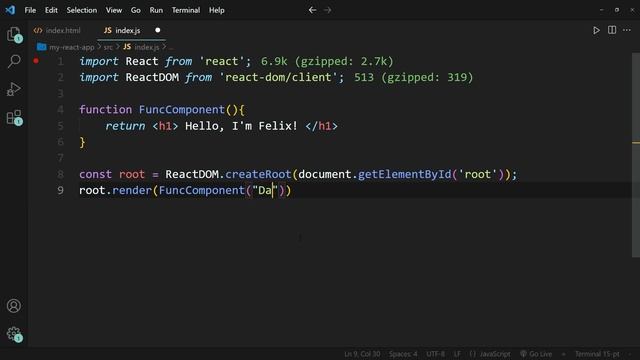This screenshot has width=640, height=360.
Task: Click the 'return' keyword on line 5
Action: click(x=125, y=126)
